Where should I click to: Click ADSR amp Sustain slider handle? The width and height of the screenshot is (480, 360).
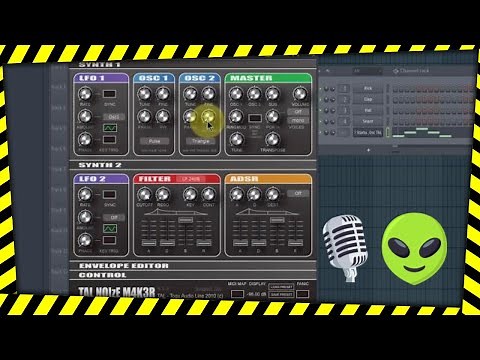click(277, 220)
